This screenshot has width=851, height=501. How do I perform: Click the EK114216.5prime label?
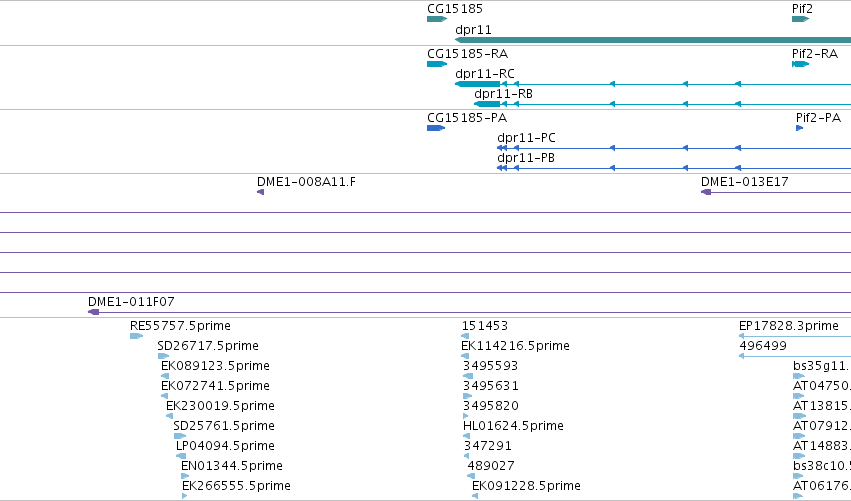click(515, 346)
